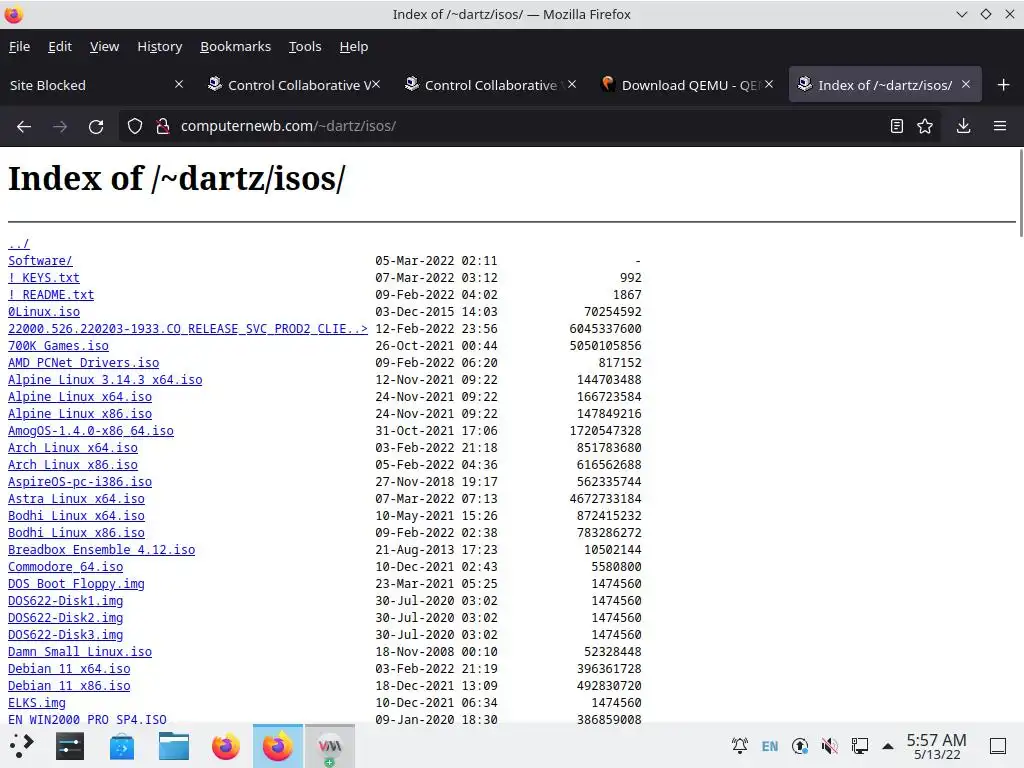The image size is (1024, 768).
Task: Open a new tab with plus button
Action: (1004, 85)
